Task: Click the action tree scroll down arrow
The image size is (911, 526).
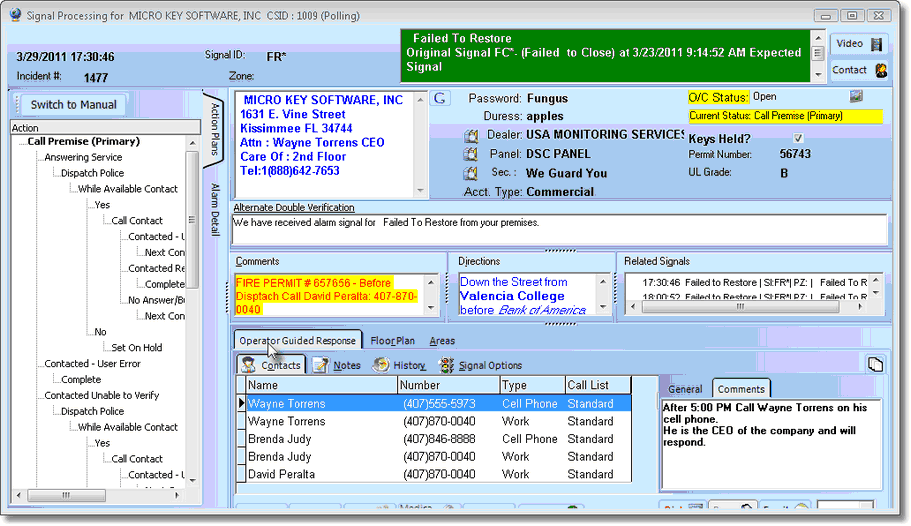Action: 193,481
